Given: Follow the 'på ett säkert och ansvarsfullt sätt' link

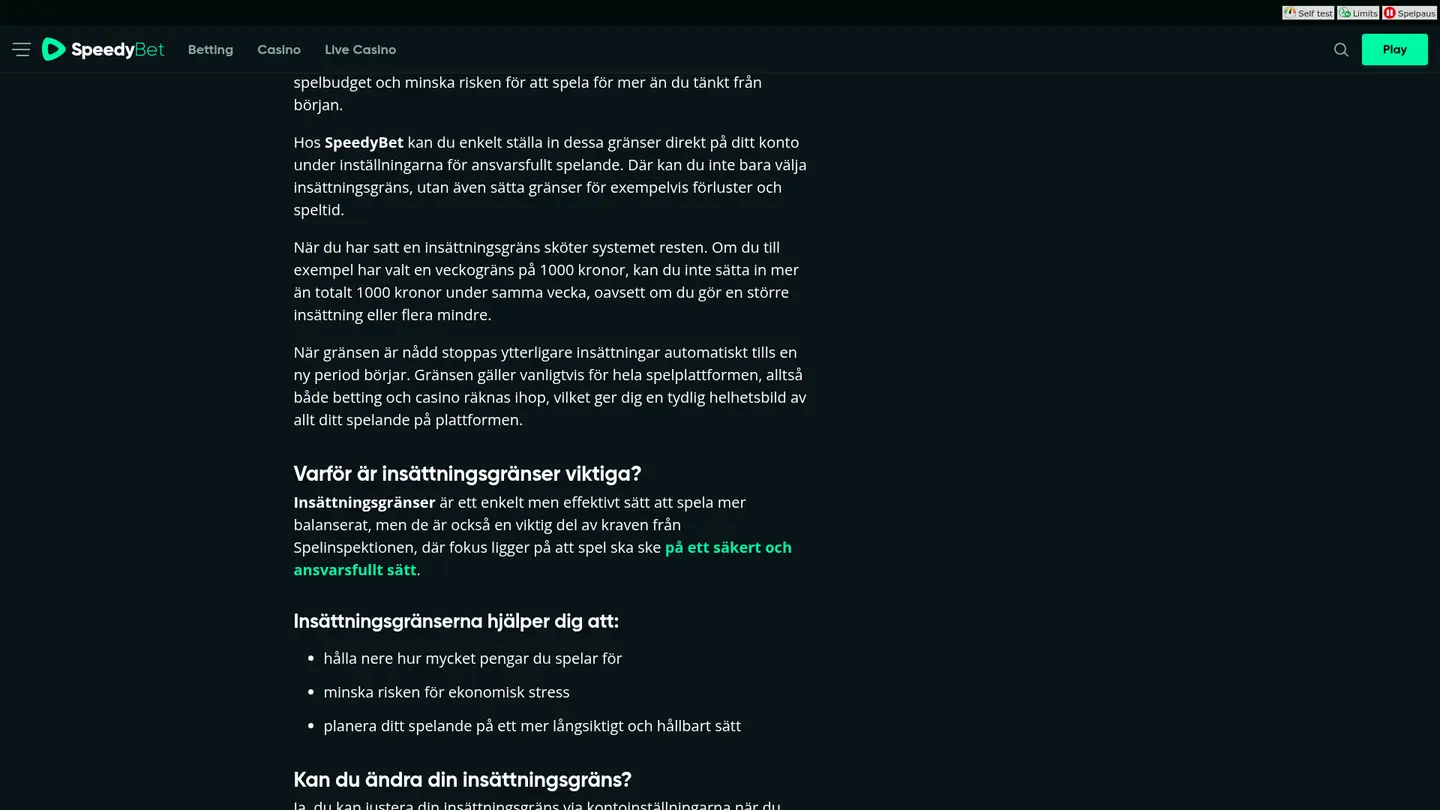Looking at the screenshot, I should click(543, 558).
